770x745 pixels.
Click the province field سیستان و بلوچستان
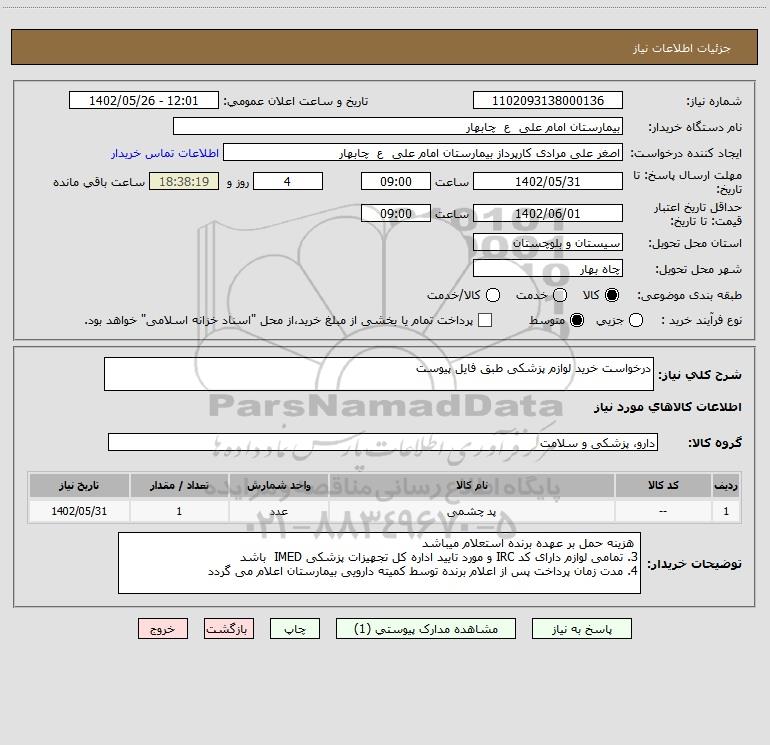tap(548, 243)
